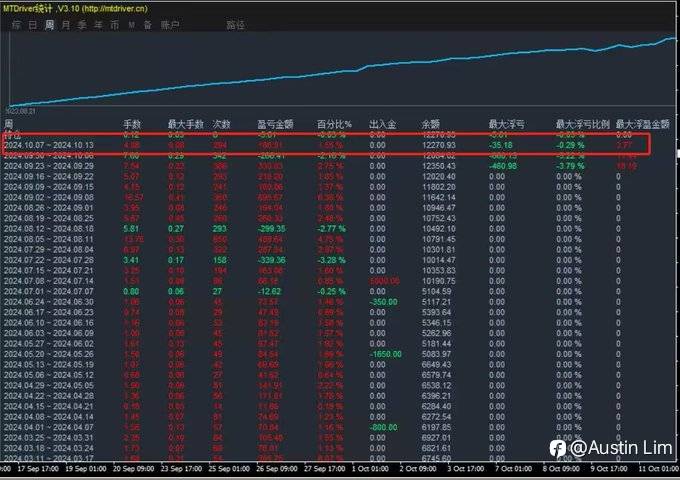Click the 次数 column header
The image size is (680, 480).
pos(221,124)
